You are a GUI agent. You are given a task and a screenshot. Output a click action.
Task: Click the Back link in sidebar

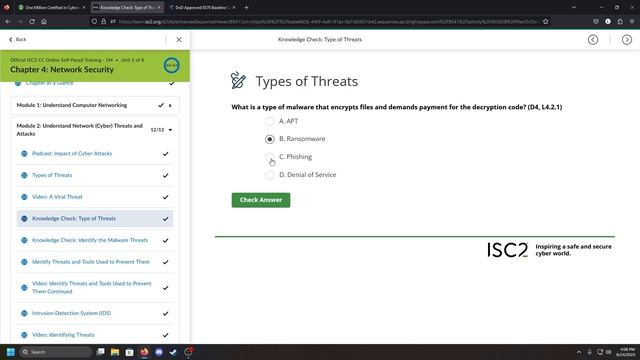point(18,40)
